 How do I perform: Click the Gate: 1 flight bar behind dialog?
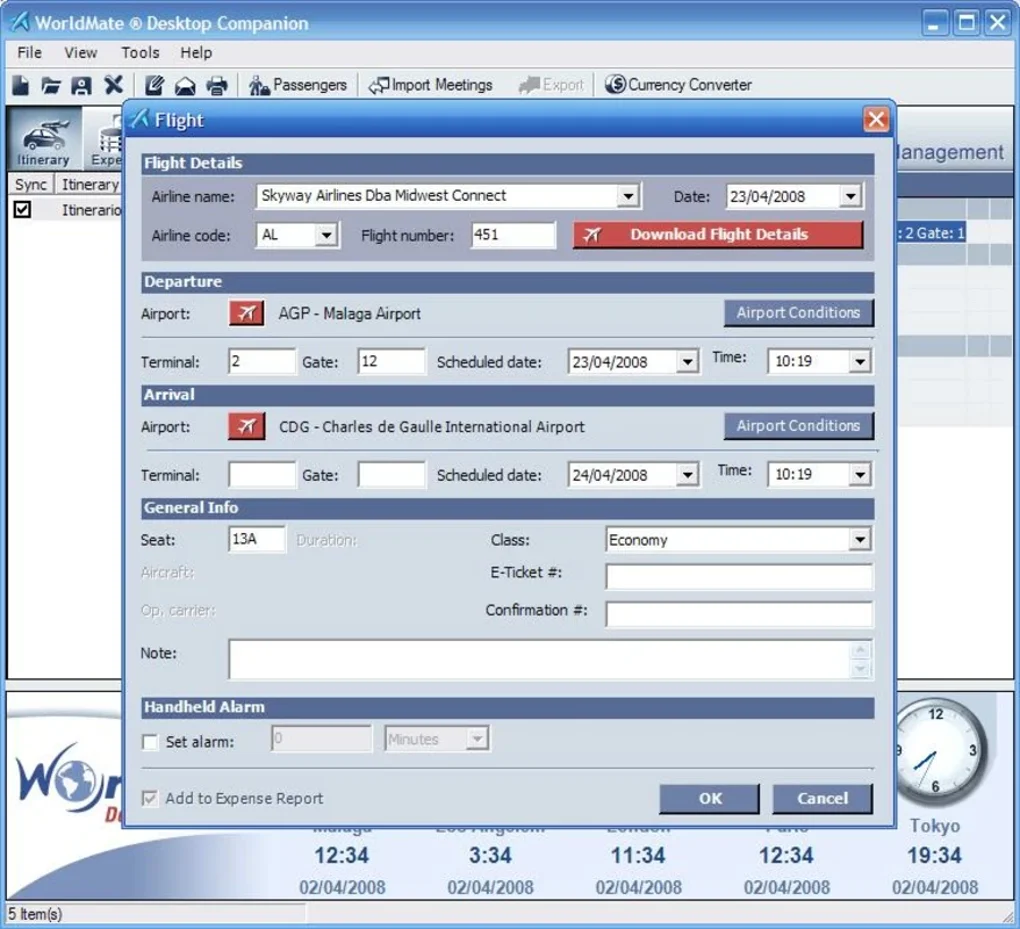(931, 233)
